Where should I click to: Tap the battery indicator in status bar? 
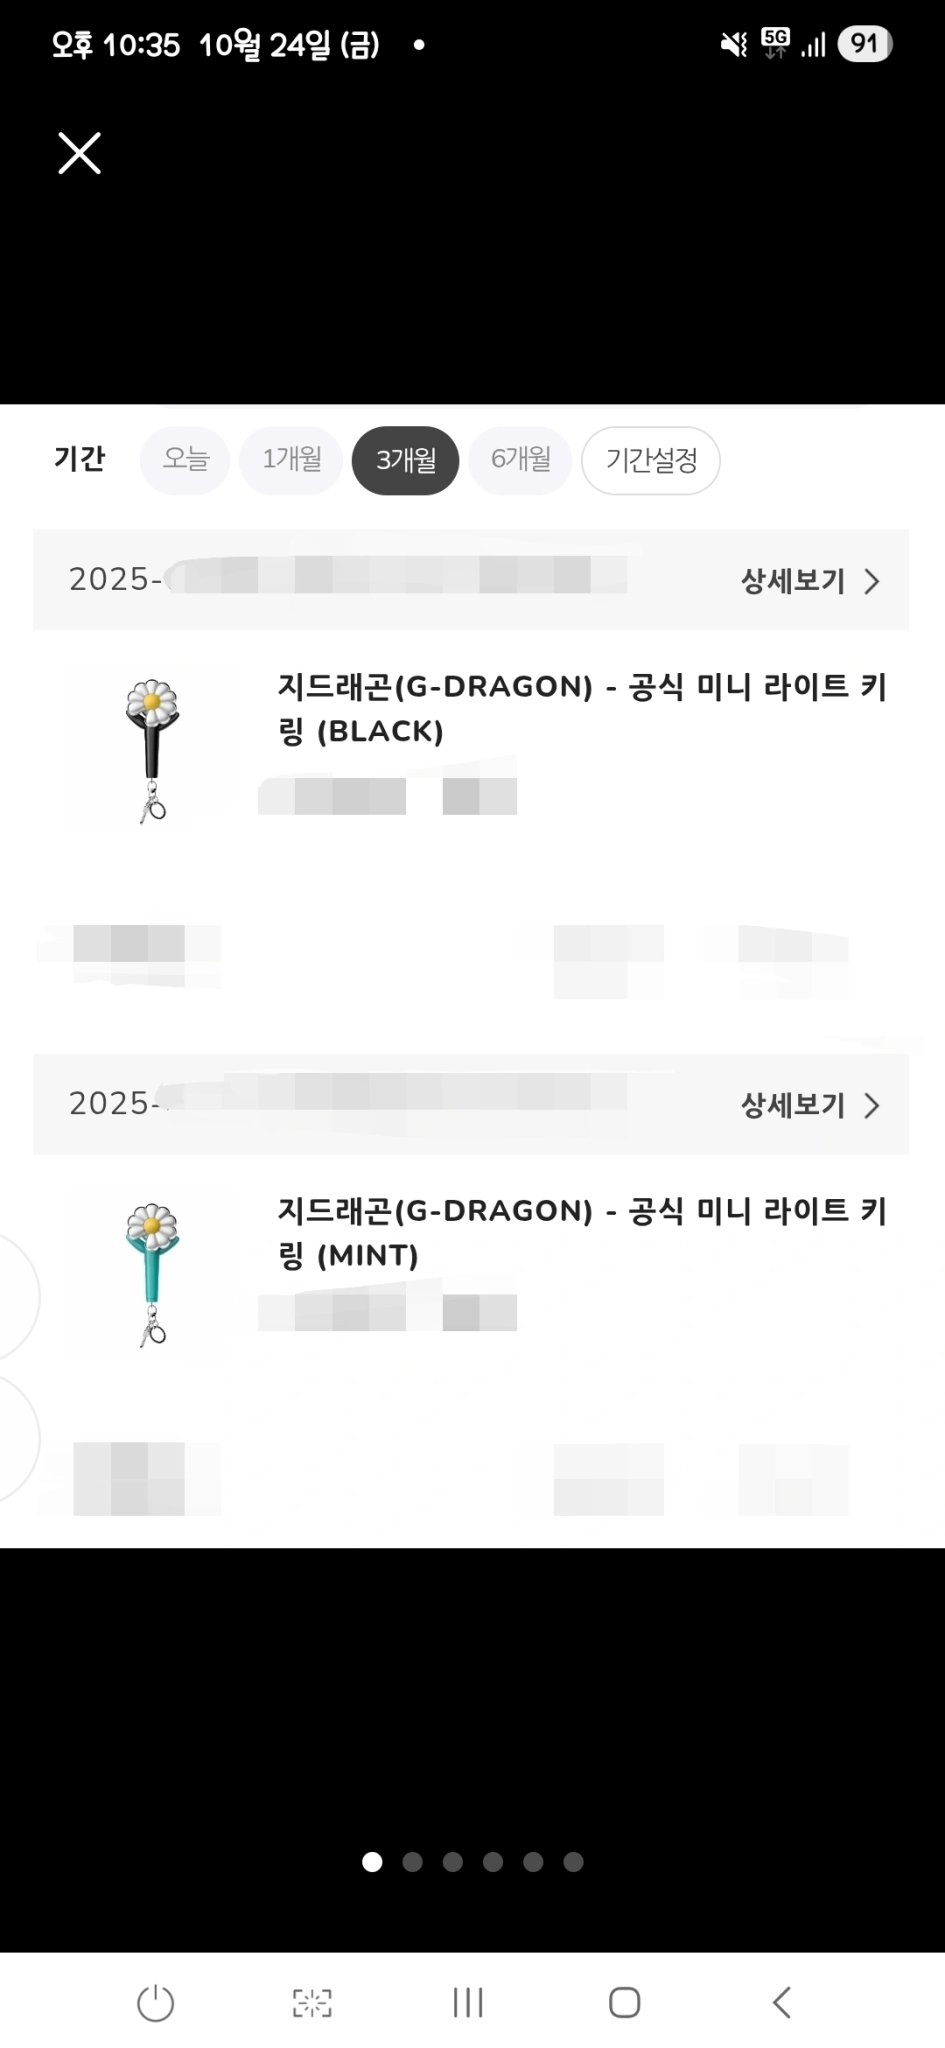tap(864, 44)
